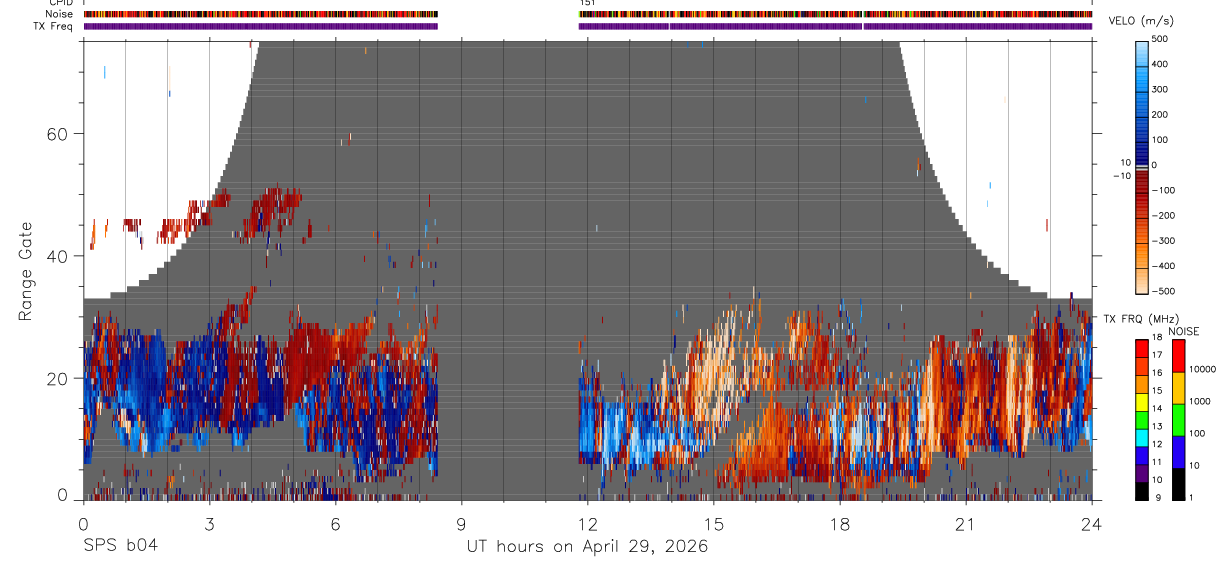
Task: Click the '151' CPID value
Action: click(587, 3)
